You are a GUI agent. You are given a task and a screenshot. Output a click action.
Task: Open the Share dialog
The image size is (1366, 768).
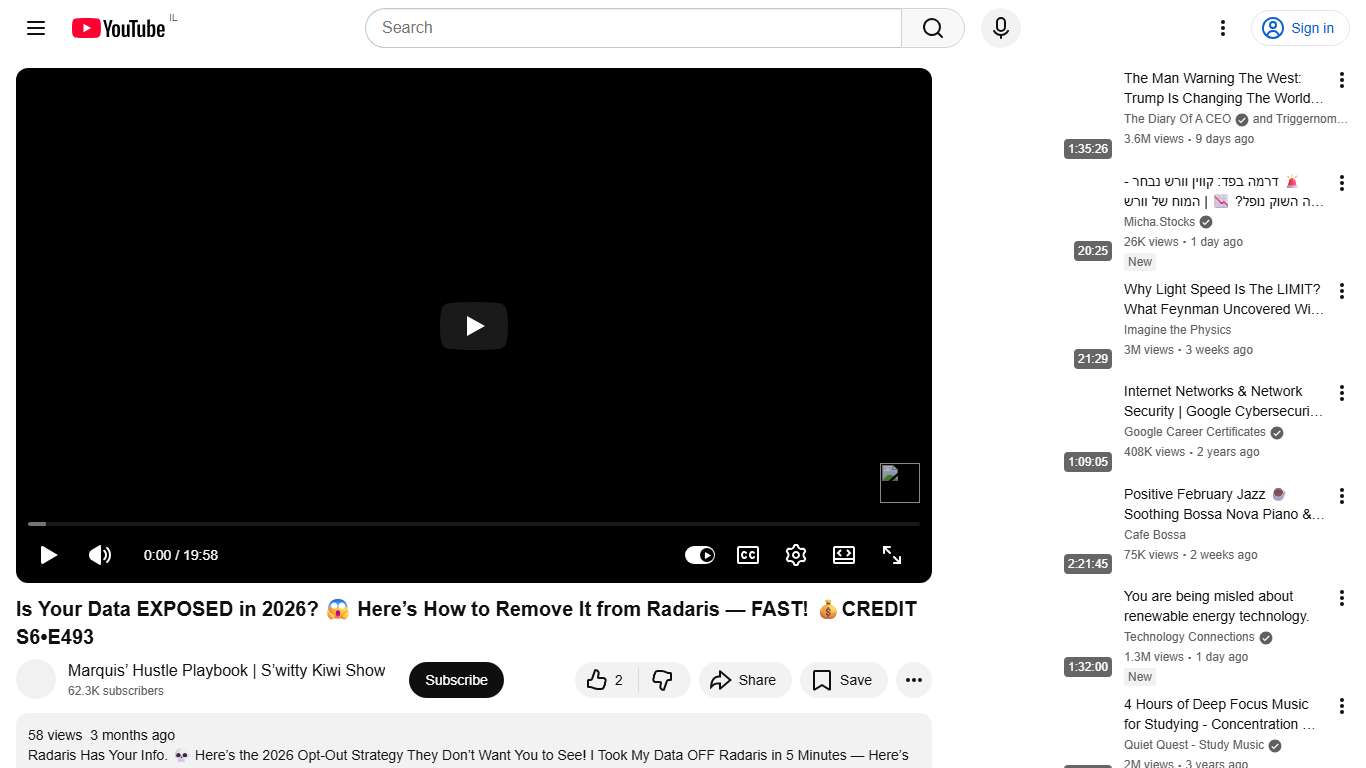tap(744, 680)
